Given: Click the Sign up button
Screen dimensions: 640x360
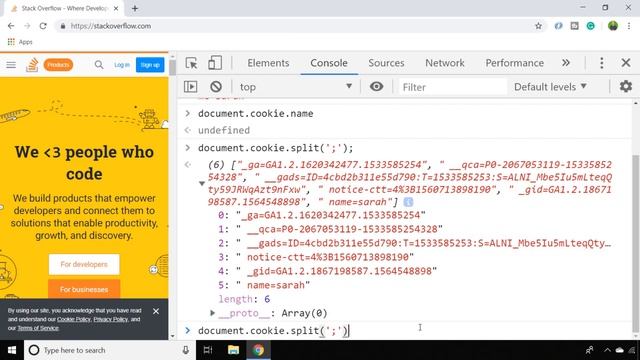Looking at the screenshot, I should [150, 65].
